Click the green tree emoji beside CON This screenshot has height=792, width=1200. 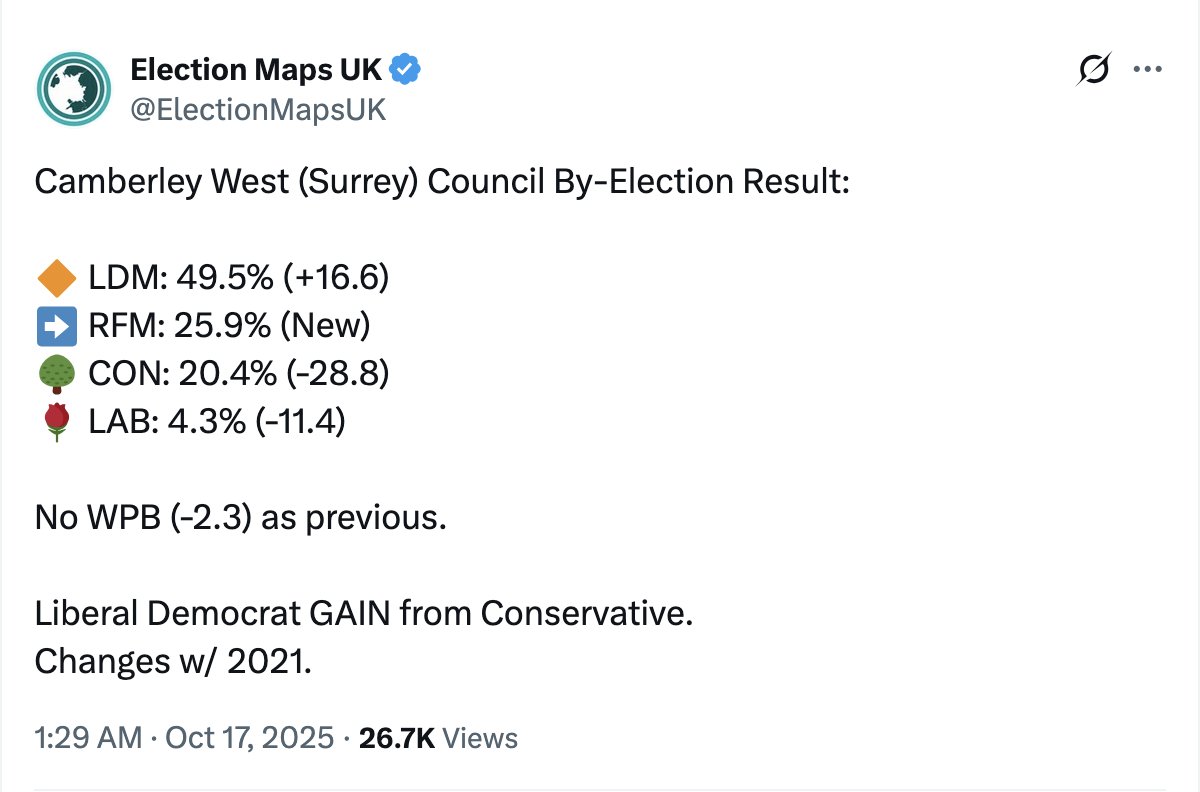[56, 374]
